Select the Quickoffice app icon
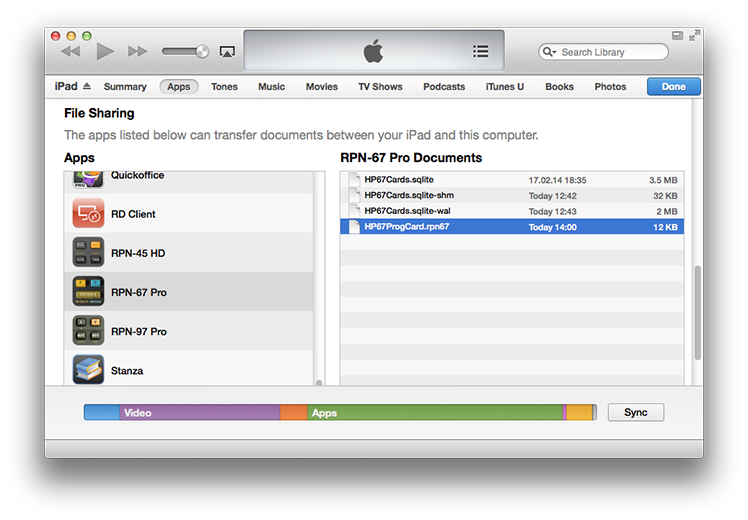The image size is (748, 520). (x=88, y=179)
